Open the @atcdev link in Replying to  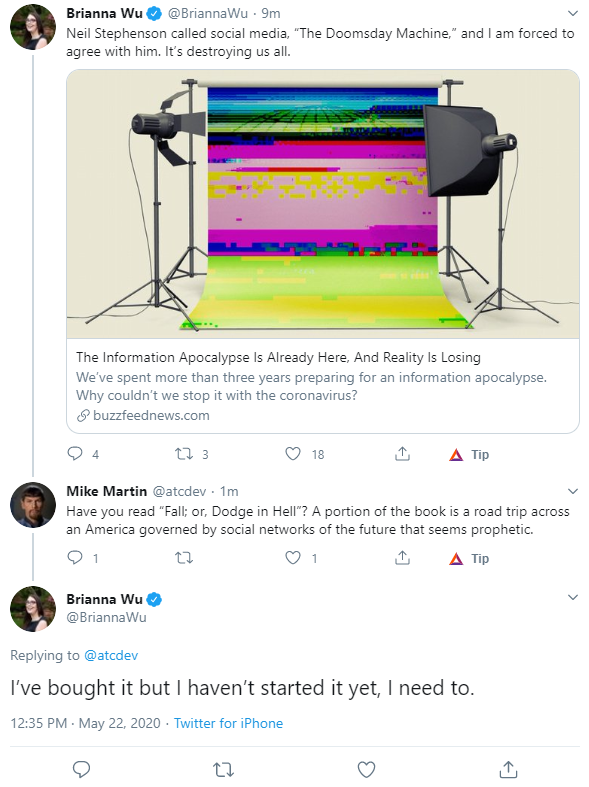(111, 655)
